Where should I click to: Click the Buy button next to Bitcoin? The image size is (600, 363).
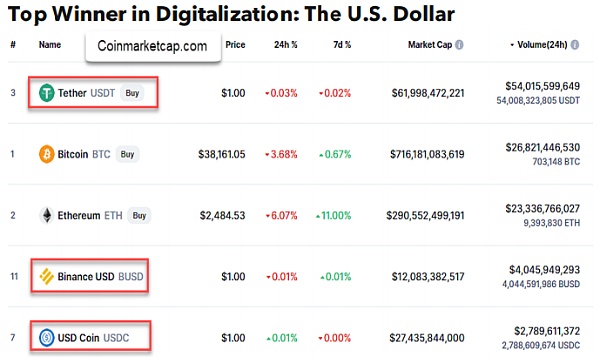pos(127,154)
